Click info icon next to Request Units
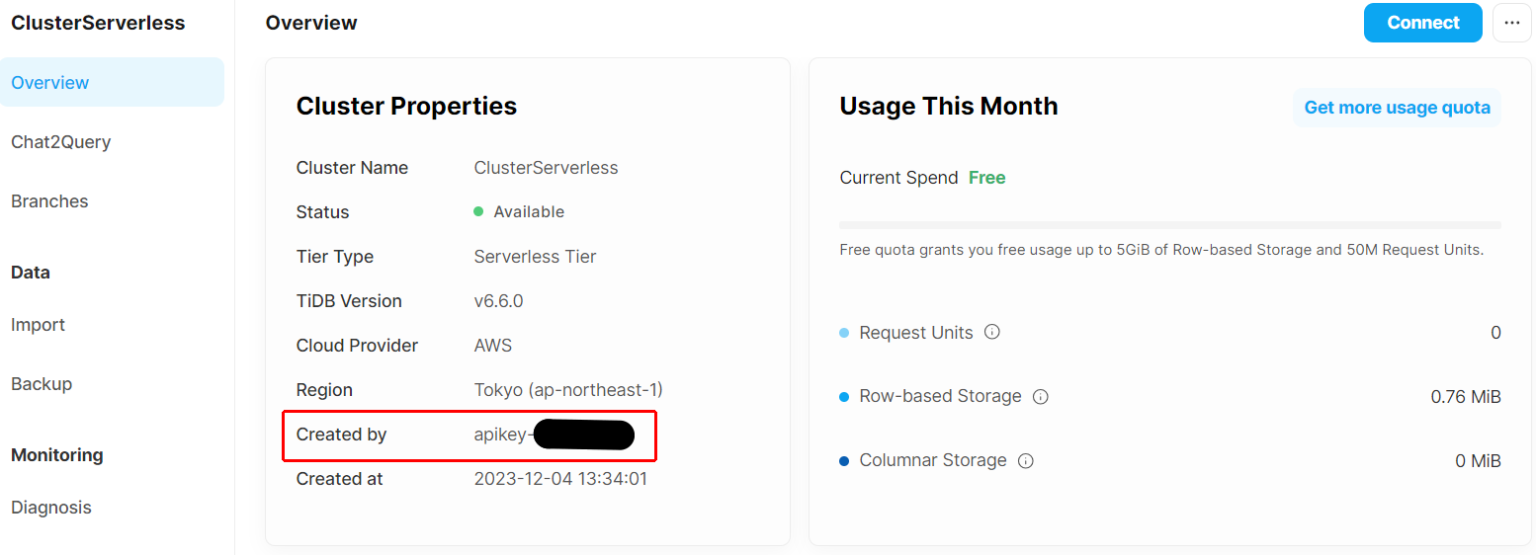The image size is (1536, 555). pos(992,332)
